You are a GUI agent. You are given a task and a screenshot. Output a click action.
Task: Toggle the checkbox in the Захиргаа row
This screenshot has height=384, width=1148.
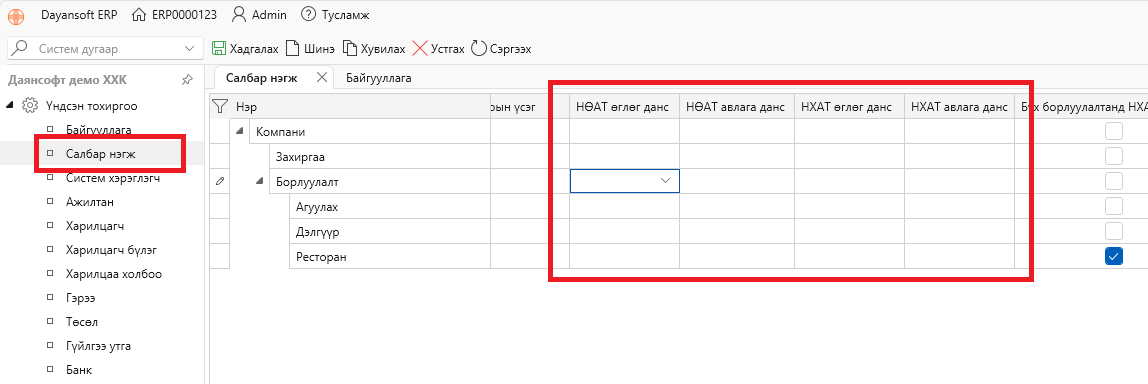pyautogui.click(x=1114, y=156)
